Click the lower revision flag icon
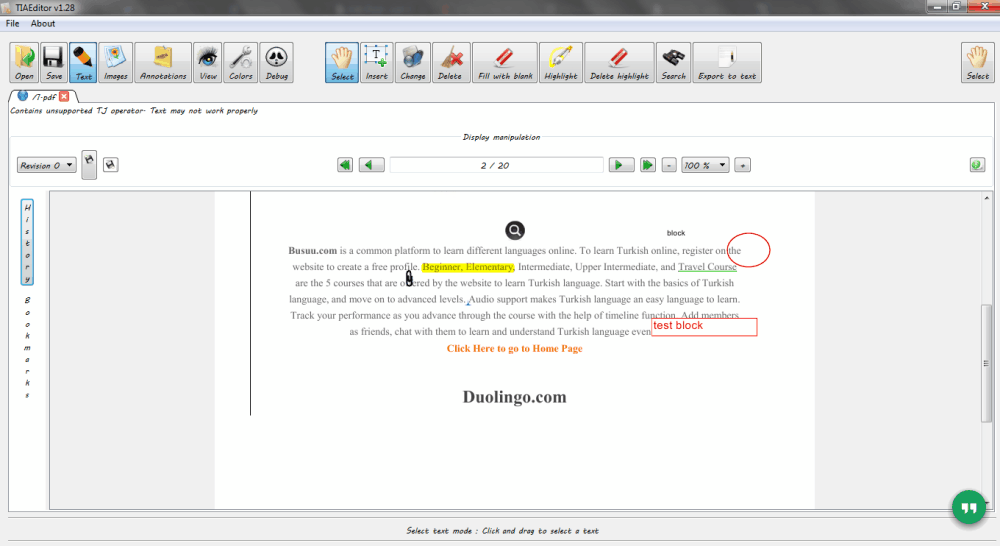The image size is (1000, 546). click(110, 165)
